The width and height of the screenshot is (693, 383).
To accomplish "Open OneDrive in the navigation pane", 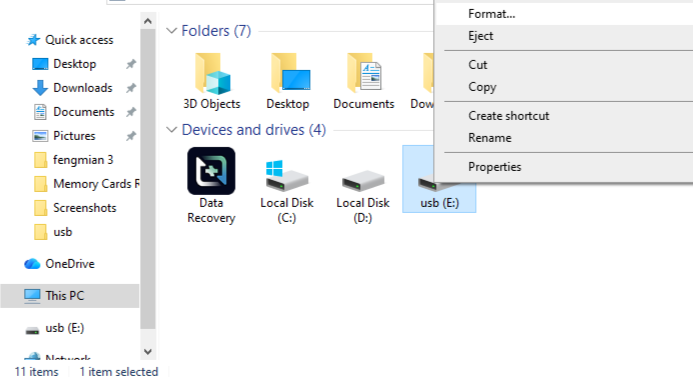I will (70, 264).
